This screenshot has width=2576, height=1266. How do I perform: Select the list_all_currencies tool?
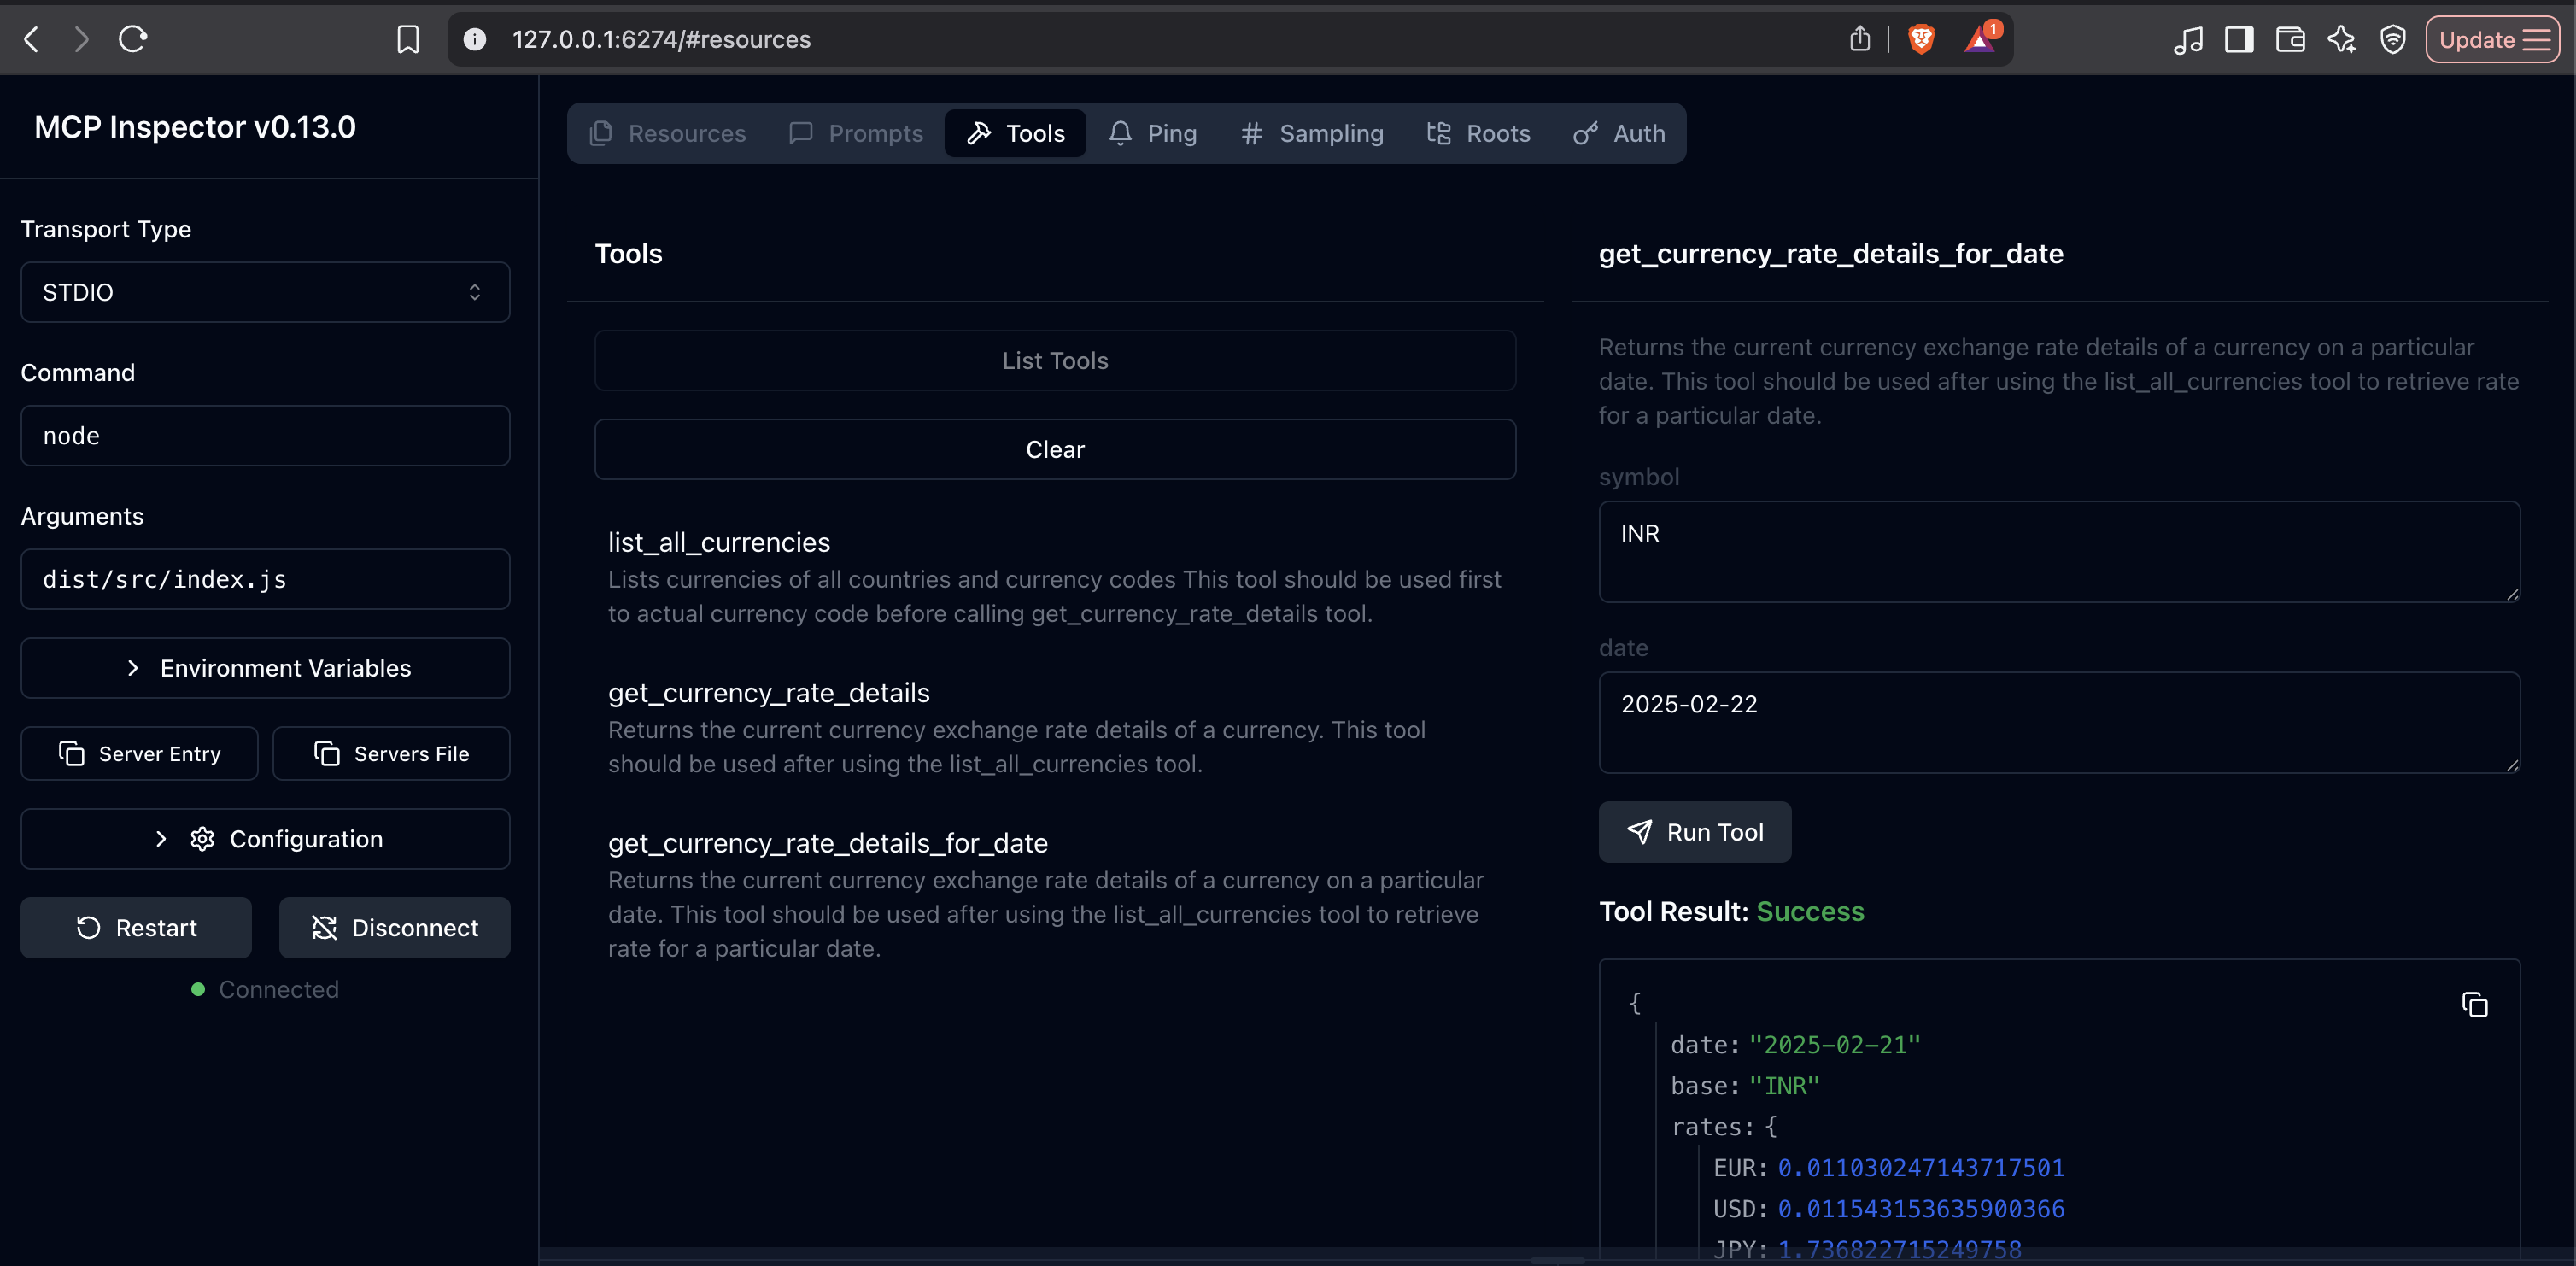[1055, 577]
